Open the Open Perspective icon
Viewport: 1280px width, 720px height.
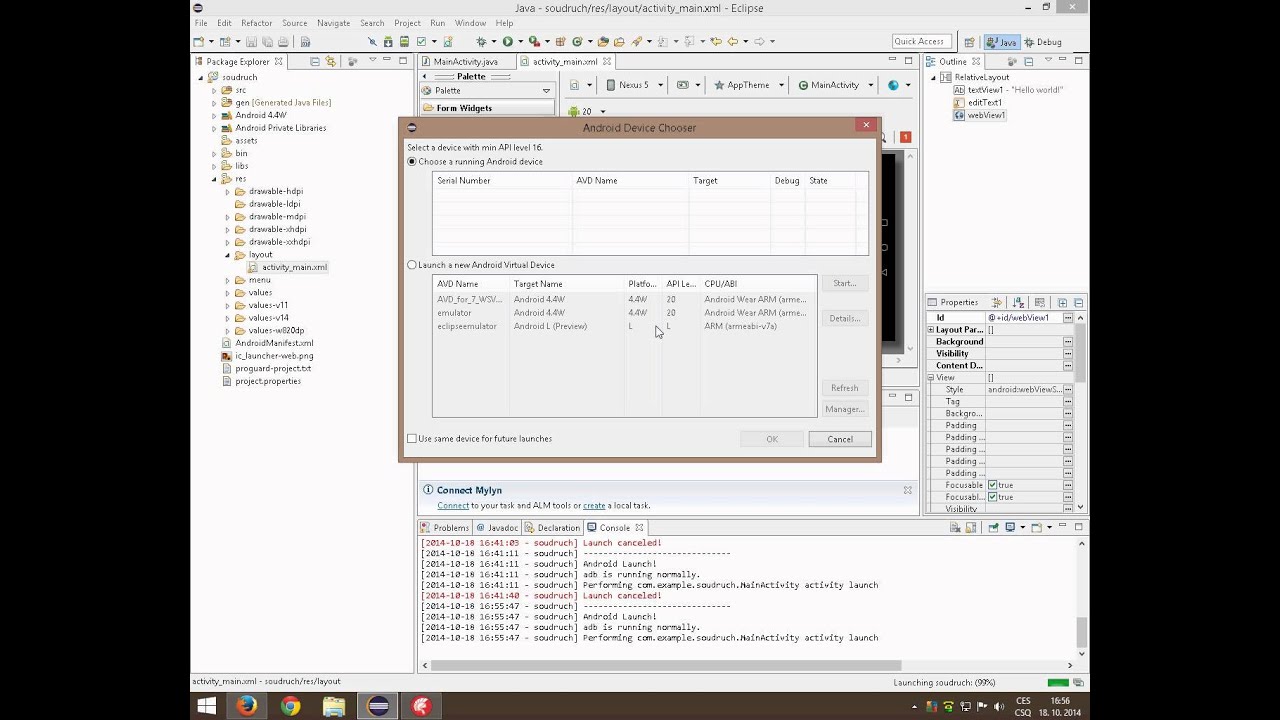(x=969, y=42)
